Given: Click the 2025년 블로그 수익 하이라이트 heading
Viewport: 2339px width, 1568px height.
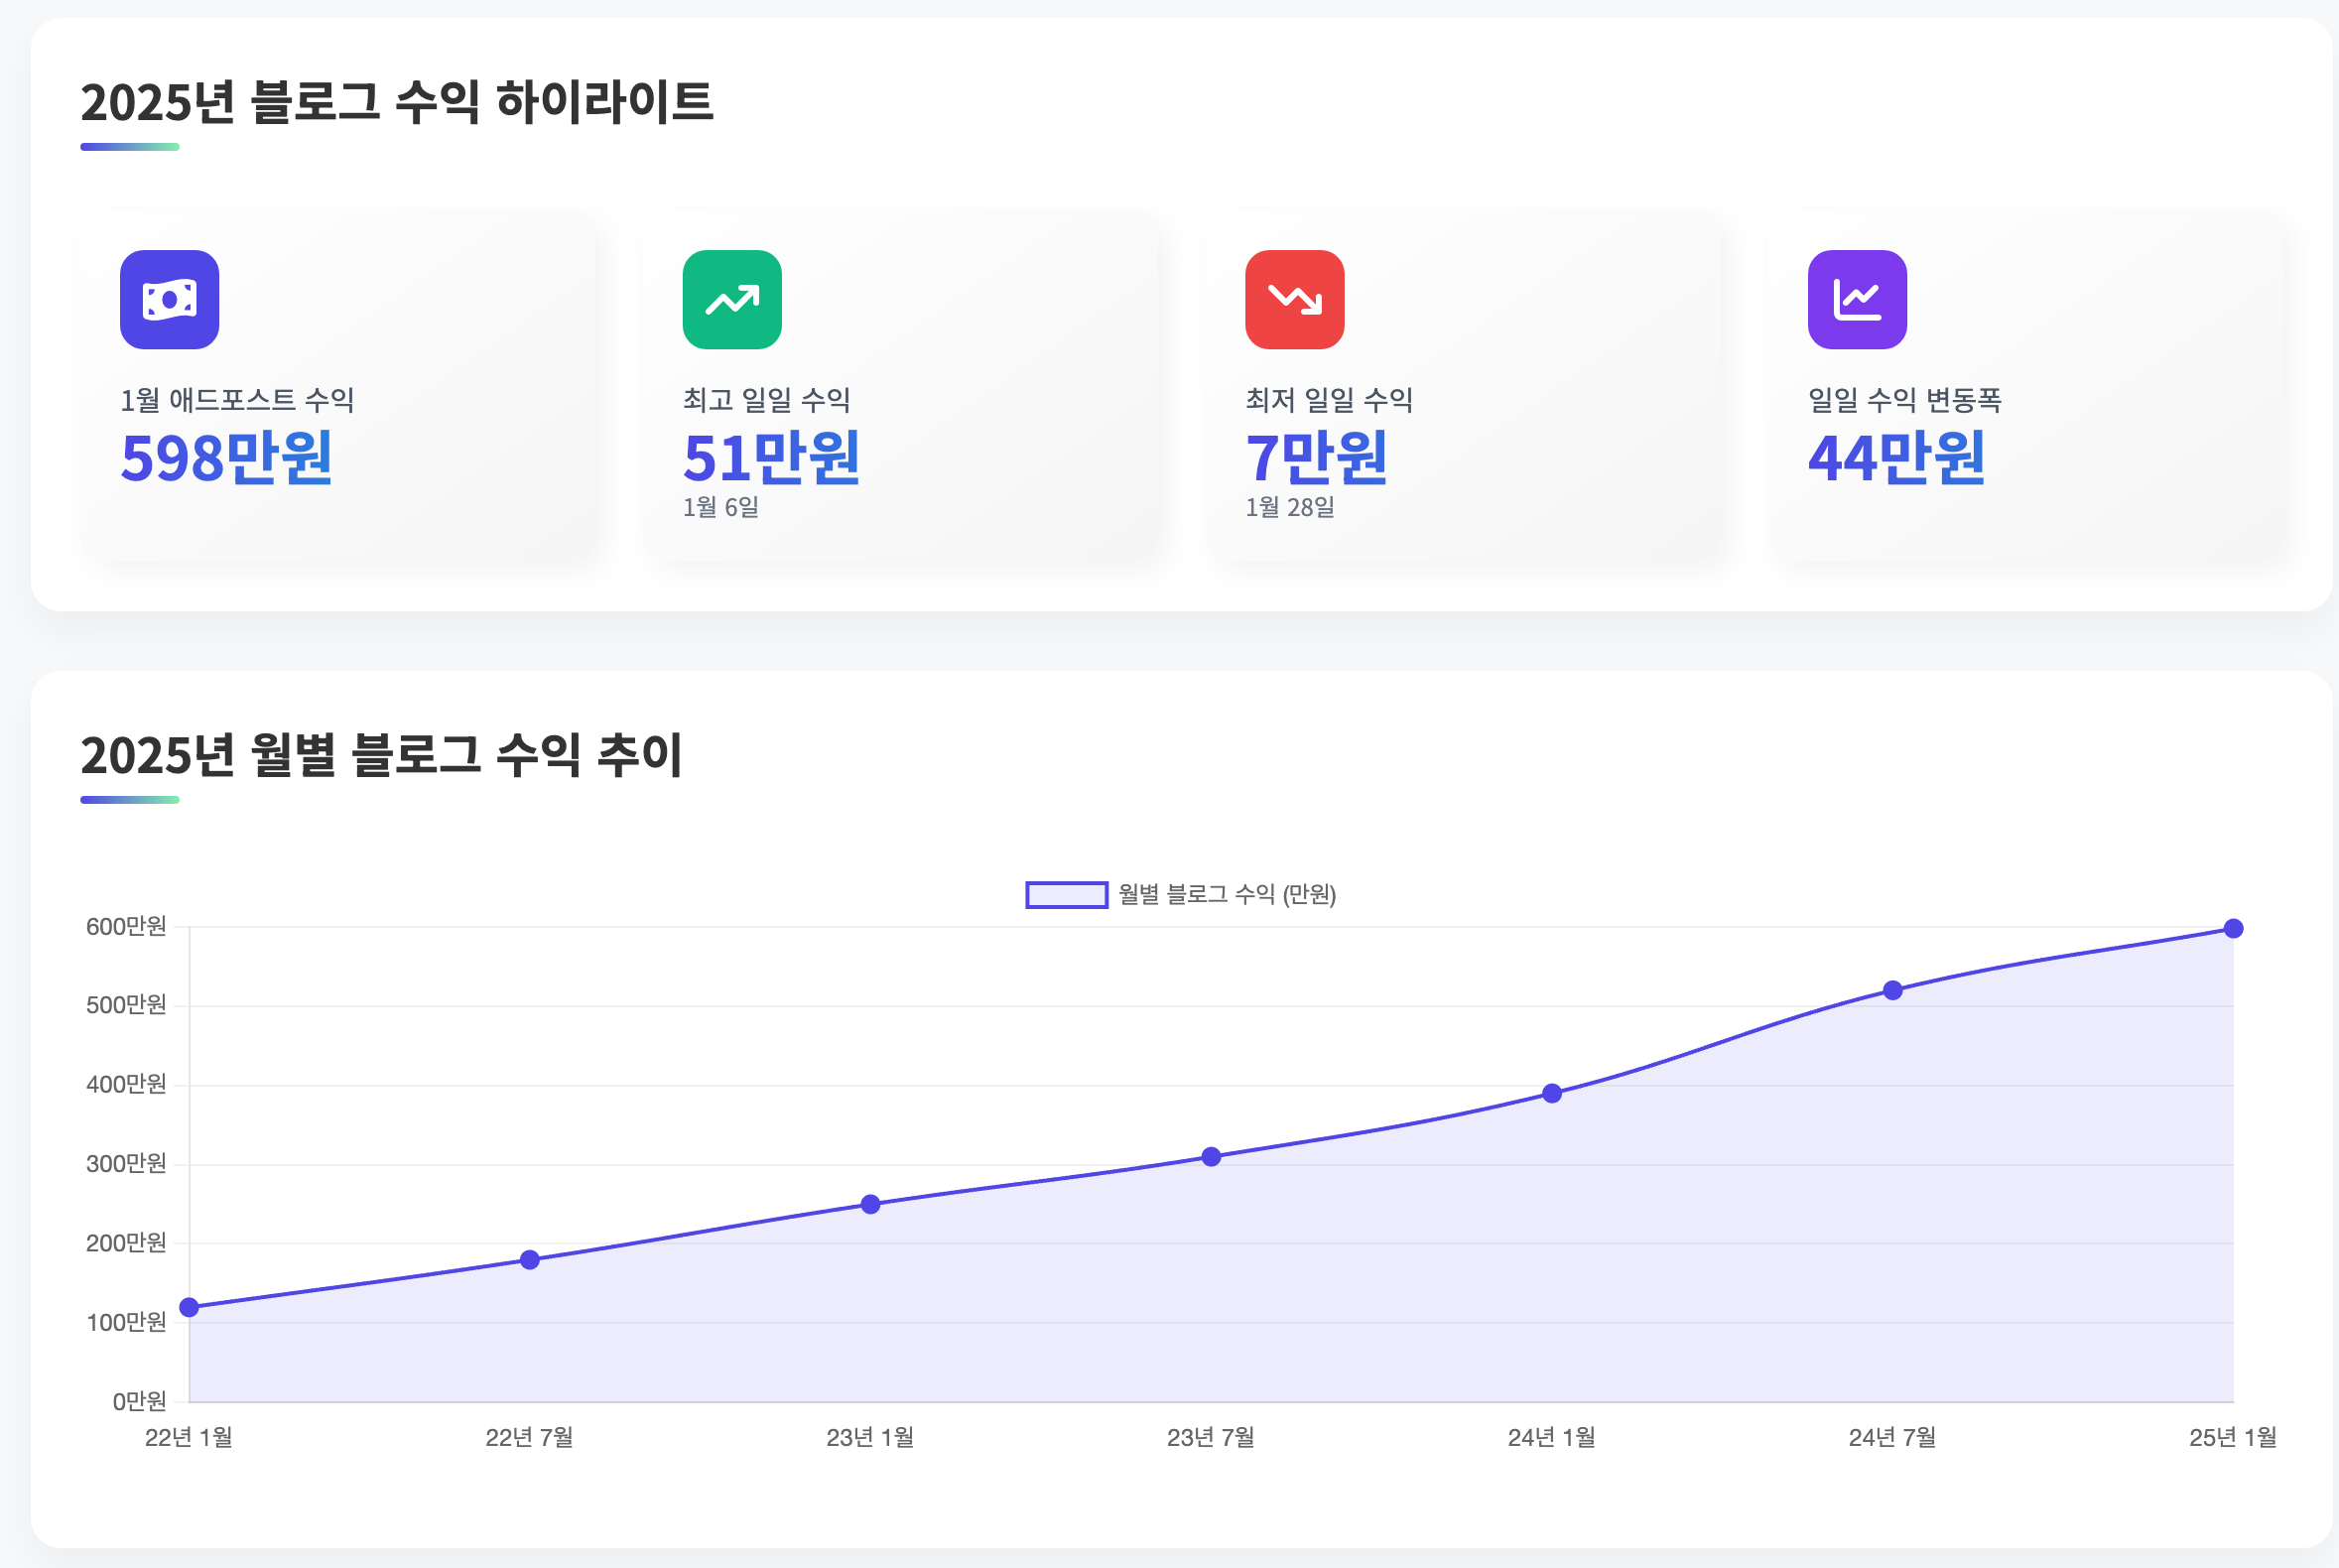Looking at the screenshot, I should pyautogui.click(x=396, y=102).
